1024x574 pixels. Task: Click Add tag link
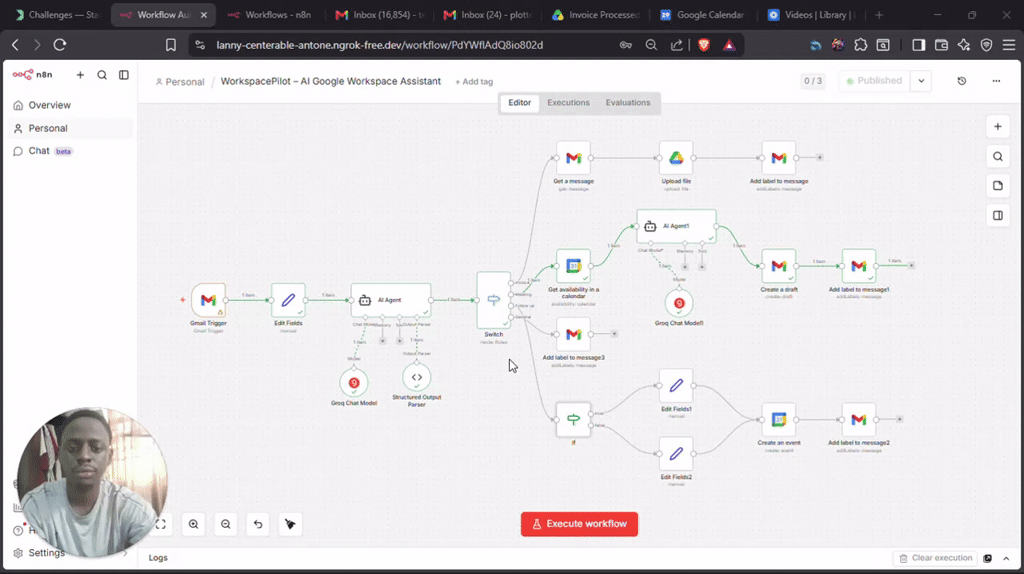[474, 82]
